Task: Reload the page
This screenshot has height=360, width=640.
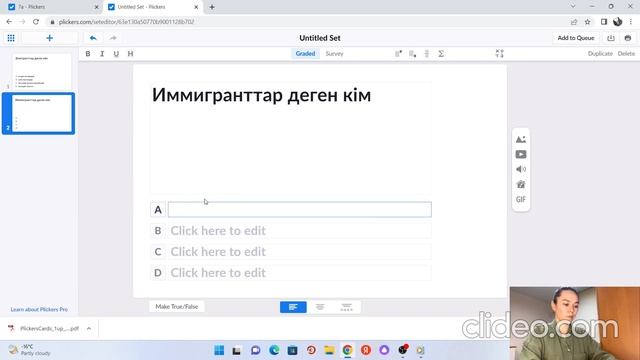Action: [36, 22]
